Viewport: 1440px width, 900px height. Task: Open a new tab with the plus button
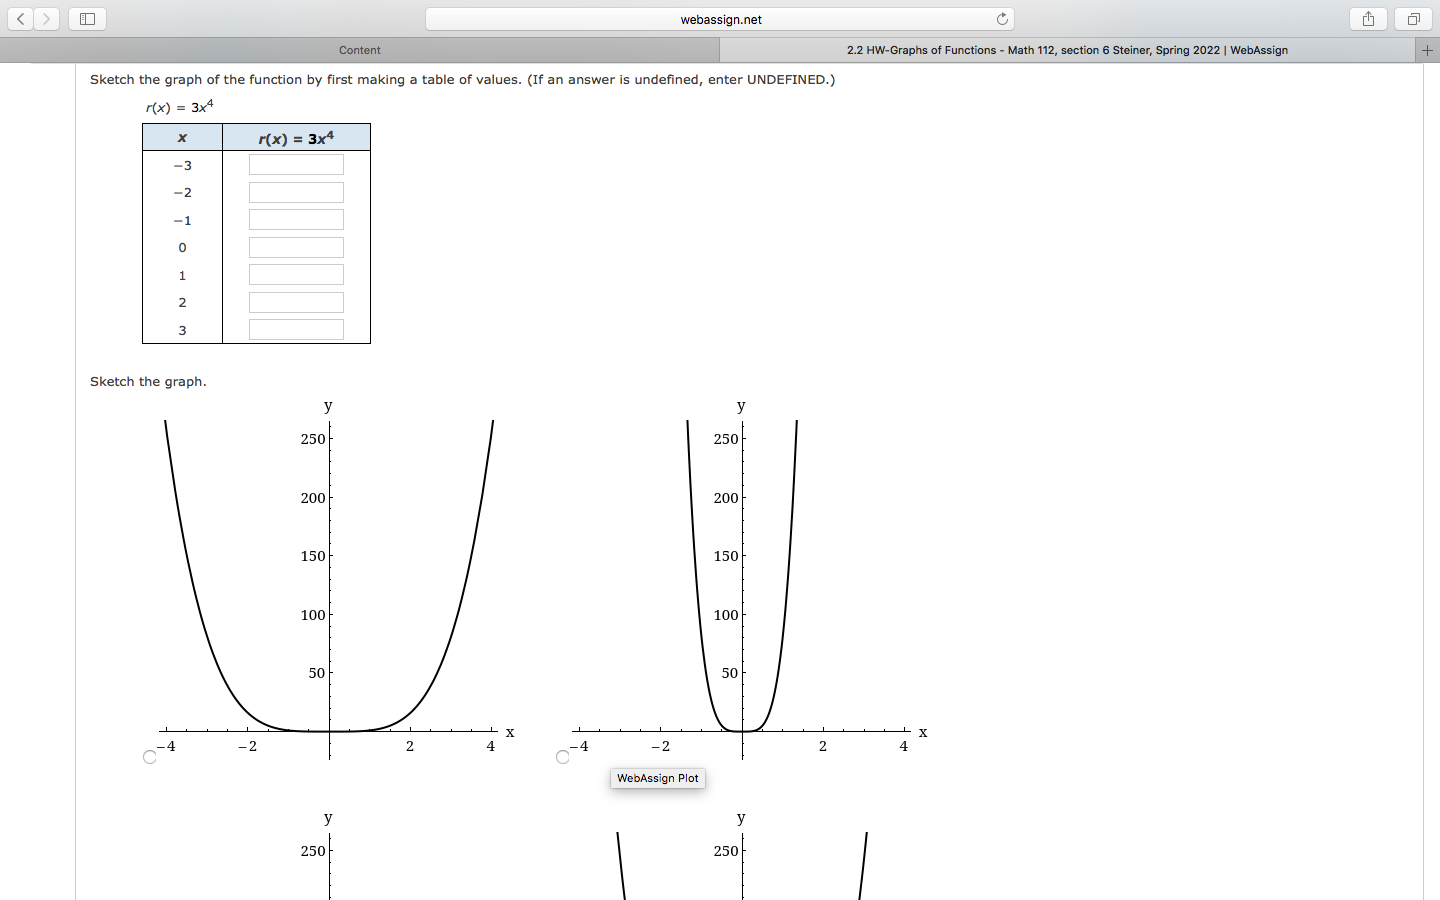point(1427,50)
